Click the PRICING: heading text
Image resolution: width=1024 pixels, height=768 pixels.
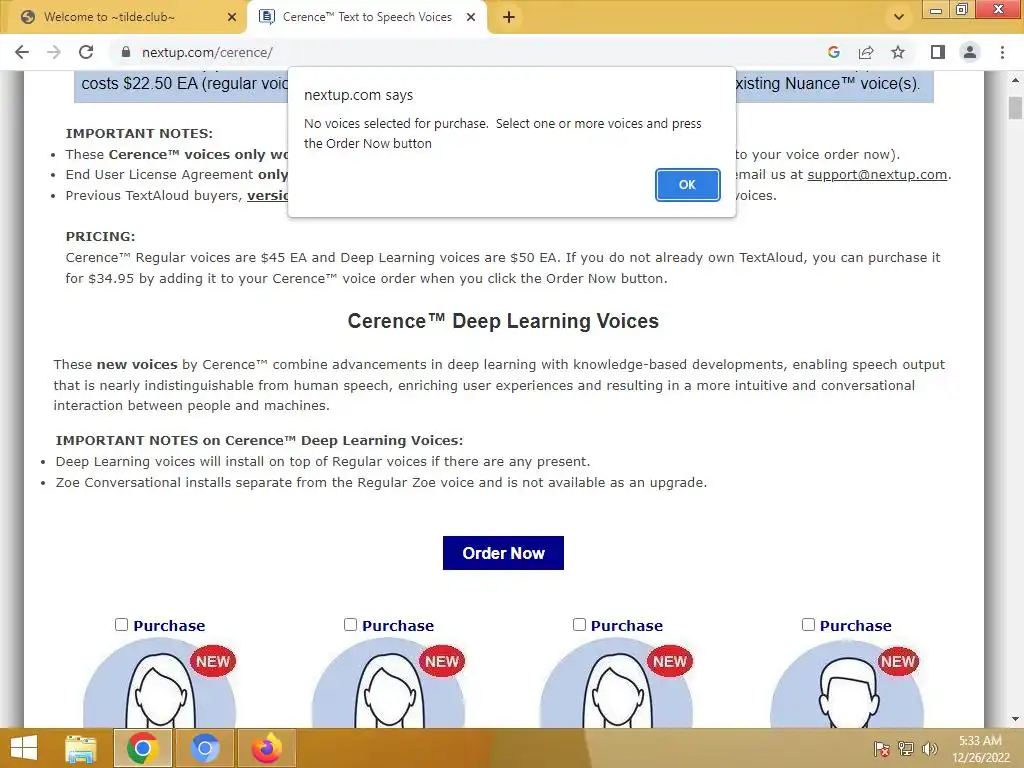pos(101,236)
